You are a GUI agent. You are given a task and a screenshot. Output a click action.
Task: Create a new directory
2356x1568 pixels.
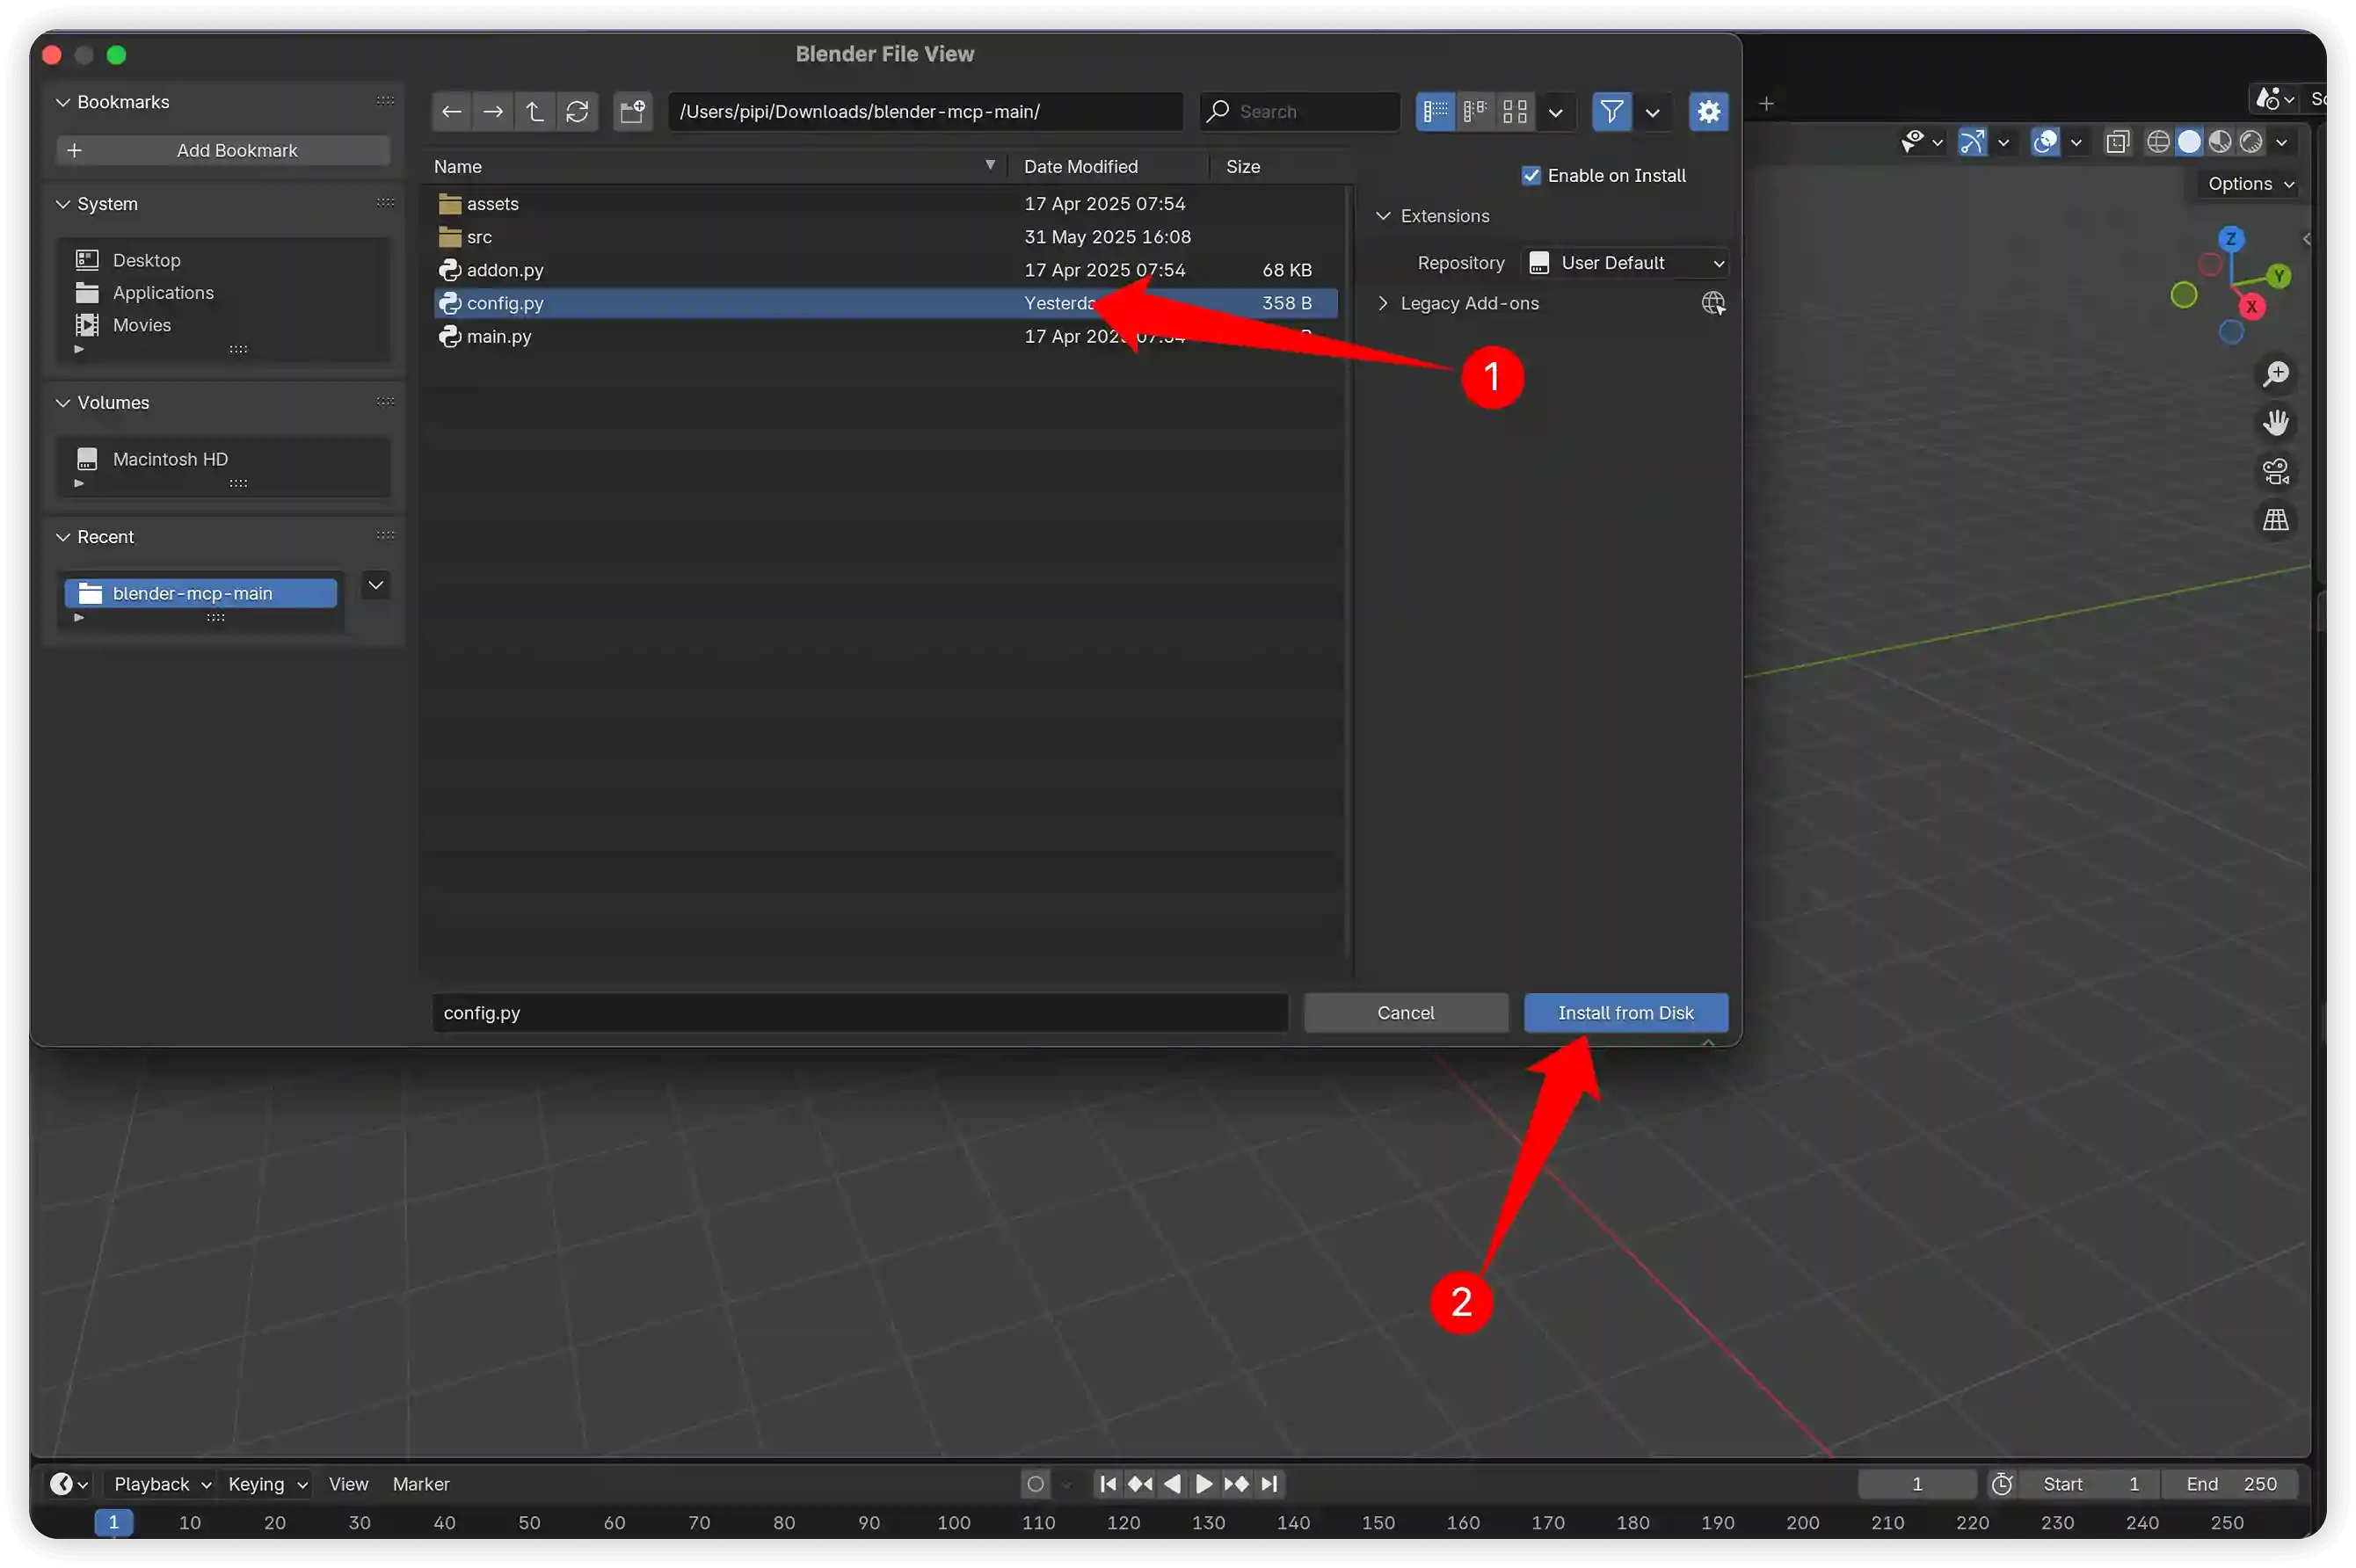633,111
